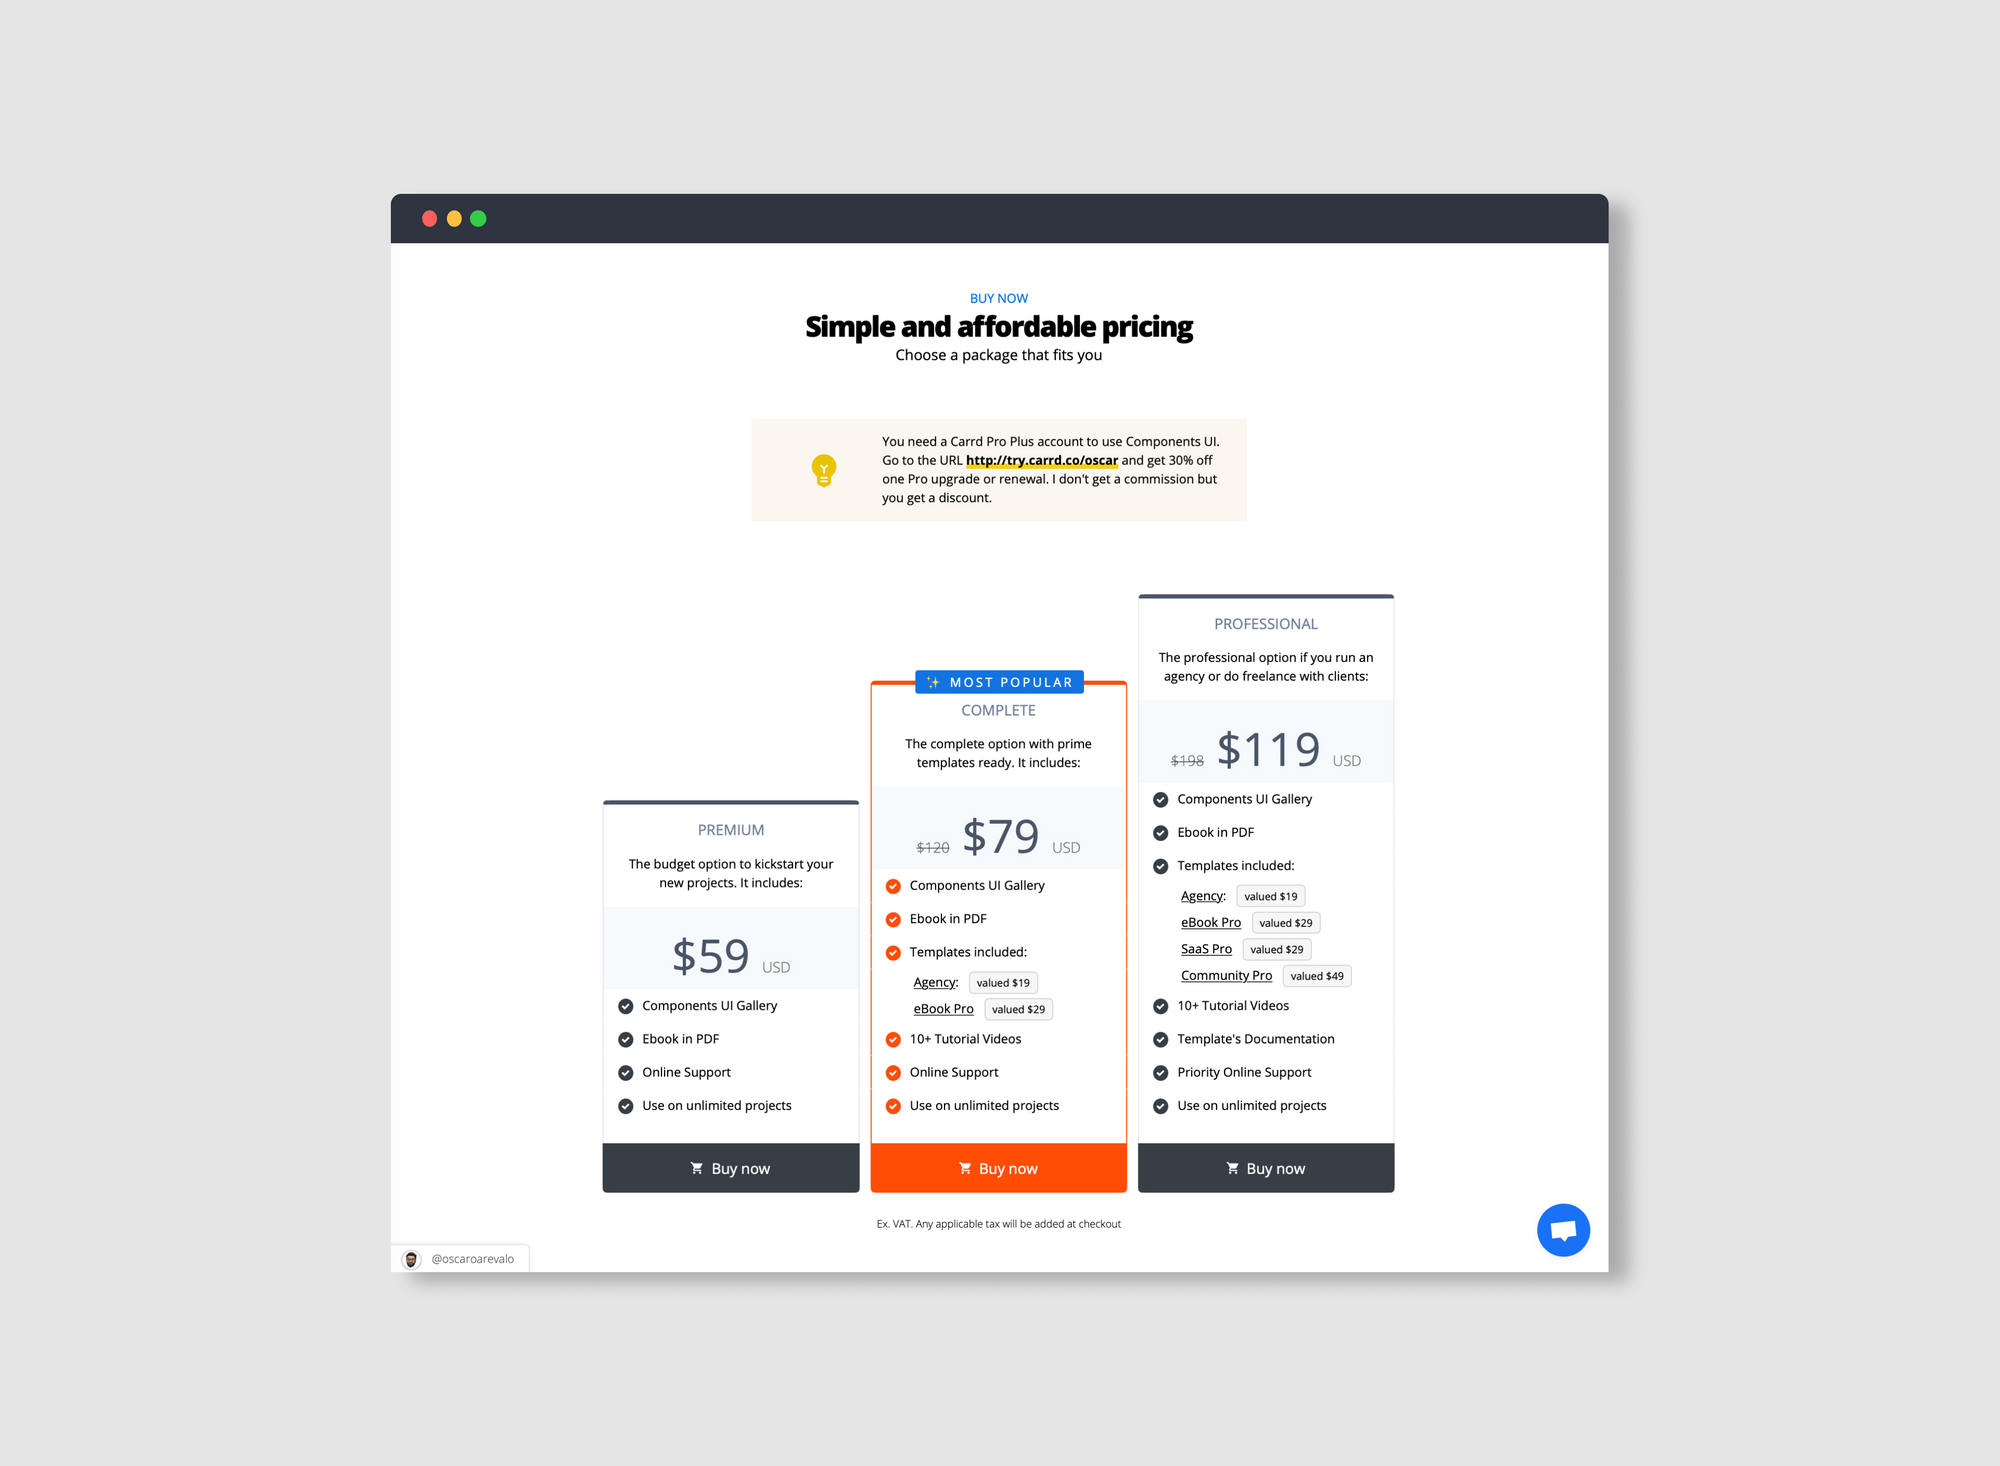
Task: Select the PROFESSIONAL plan tab label
Action: (x=1264, y=624)
